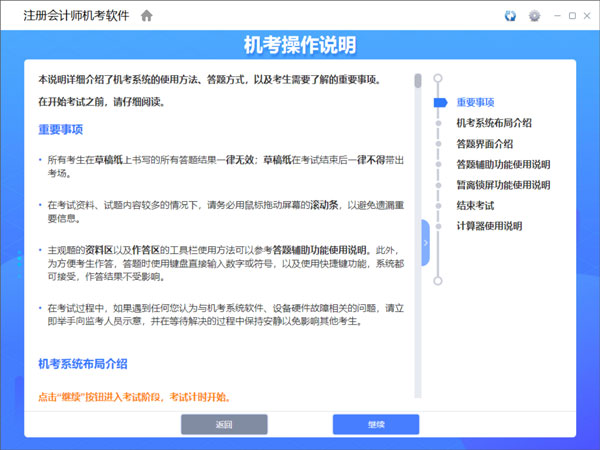Jump to 机考系统布局介绍 in navigation
Screen dimensions: 600x450
(494, 123)
